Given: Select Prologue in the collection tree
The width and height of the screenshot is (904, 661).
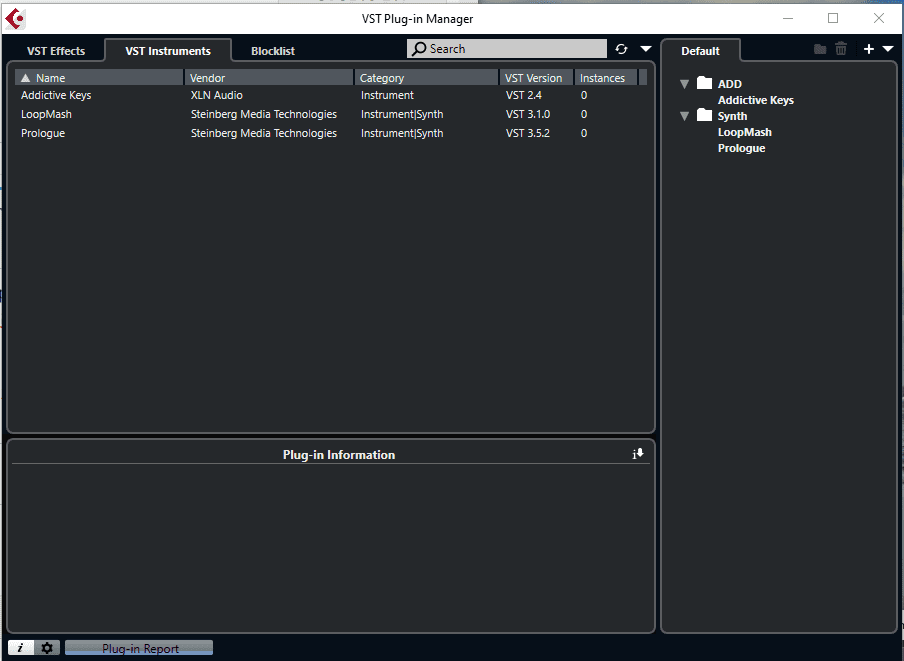Looking at the screenshot, I should pos(741,149).
